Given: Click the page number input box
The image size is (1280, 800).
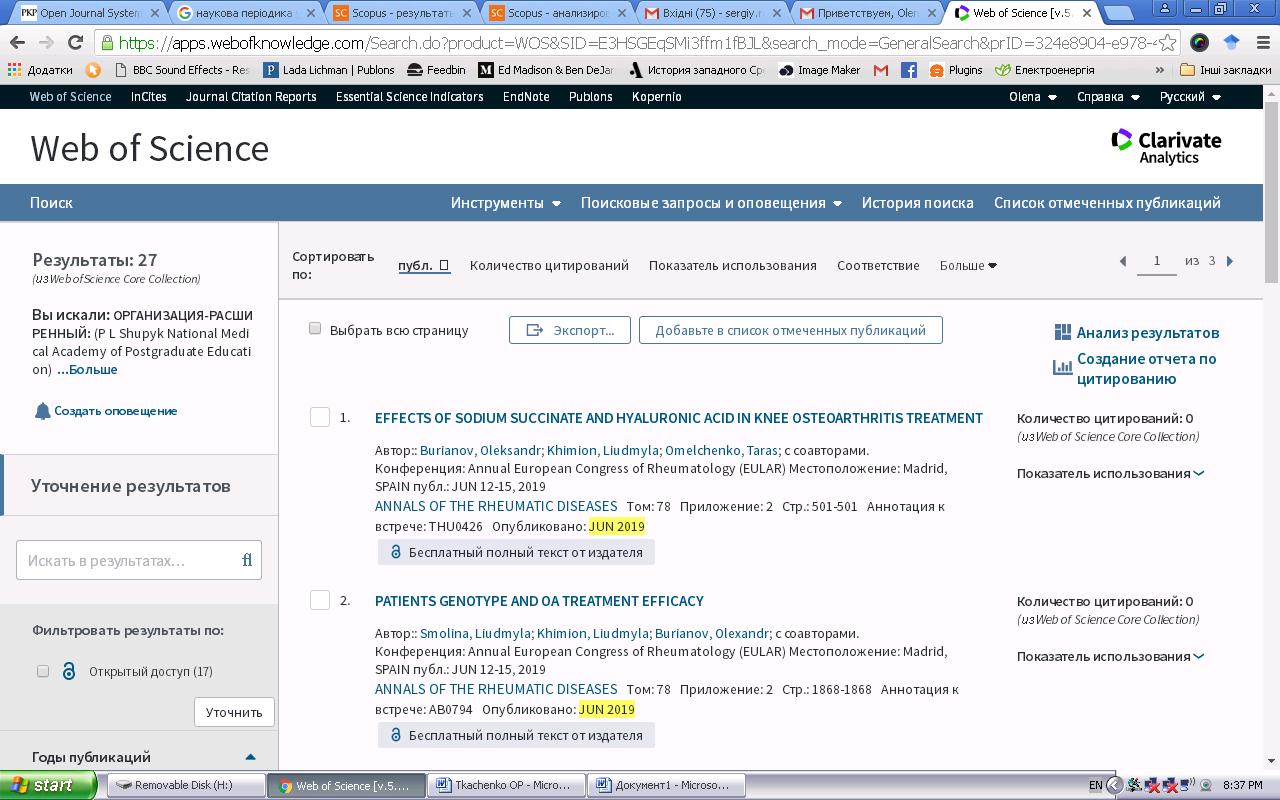Looking at the screenshot, I should point(1157,261).
